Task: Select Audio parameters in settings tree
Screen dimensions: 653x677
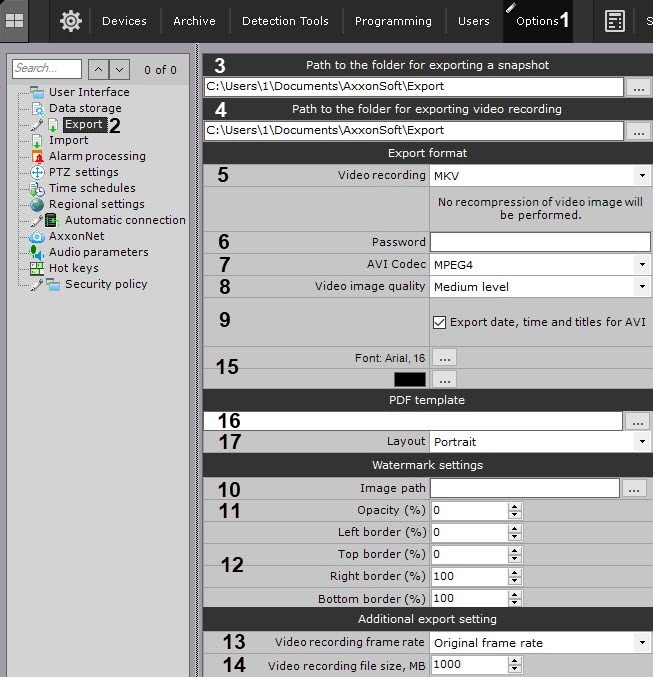Action: click(98, 252)
